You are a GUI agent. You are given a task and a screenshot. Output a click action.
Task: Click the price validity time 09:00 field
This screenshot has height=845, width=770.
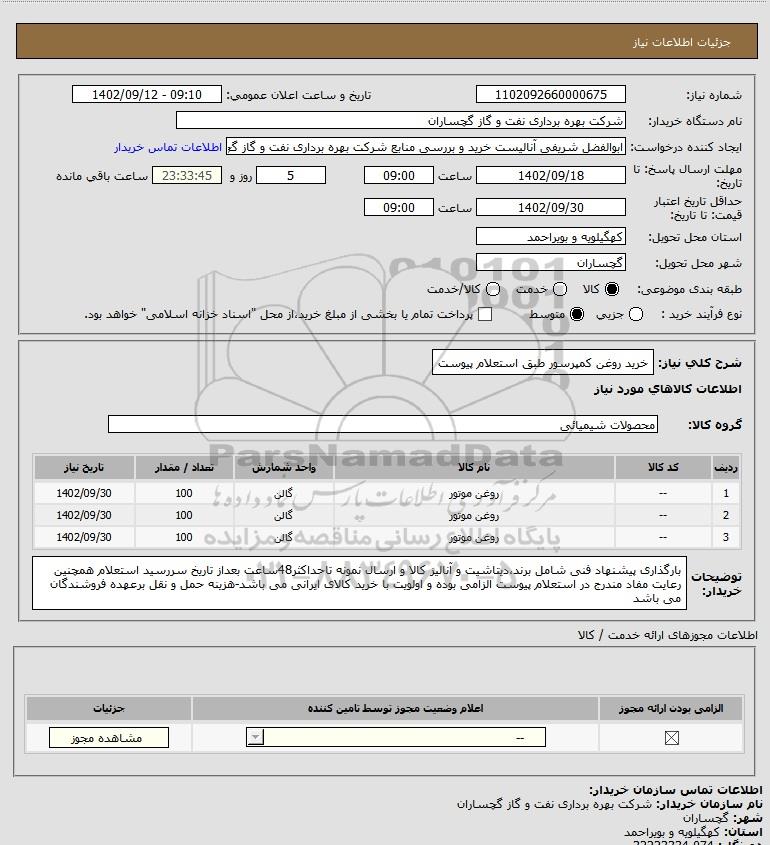[399, 207]
